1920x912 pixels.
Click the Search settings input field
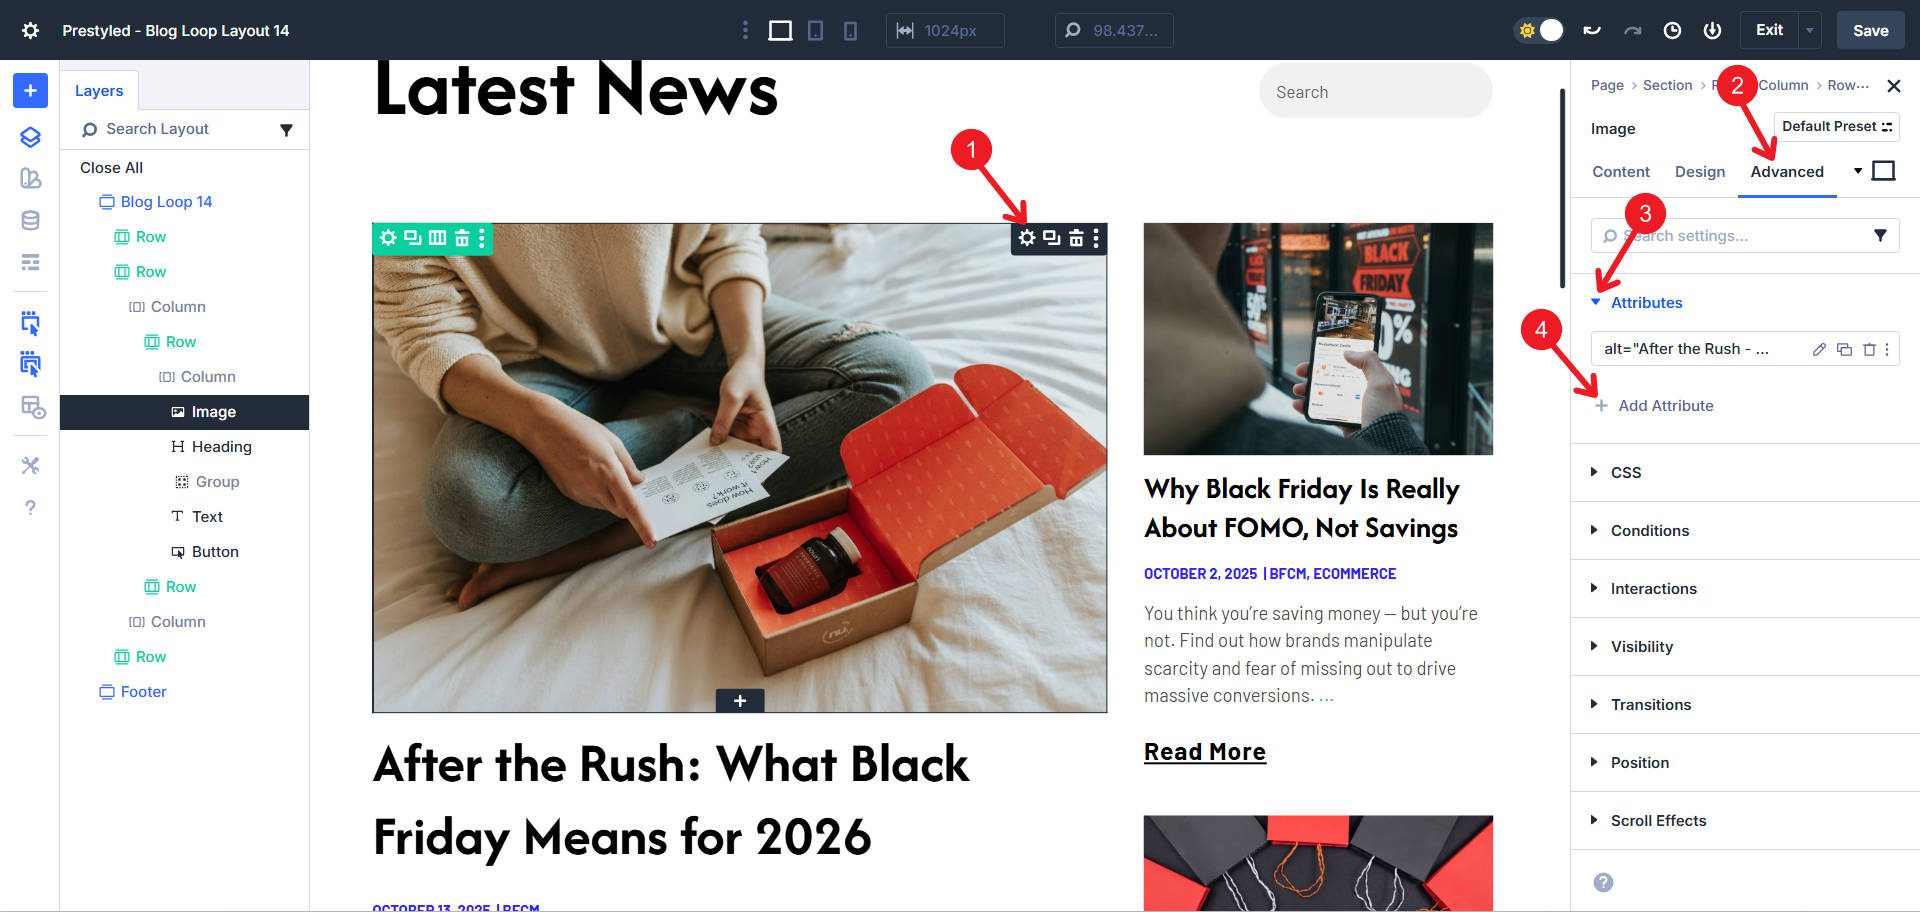1745,236
